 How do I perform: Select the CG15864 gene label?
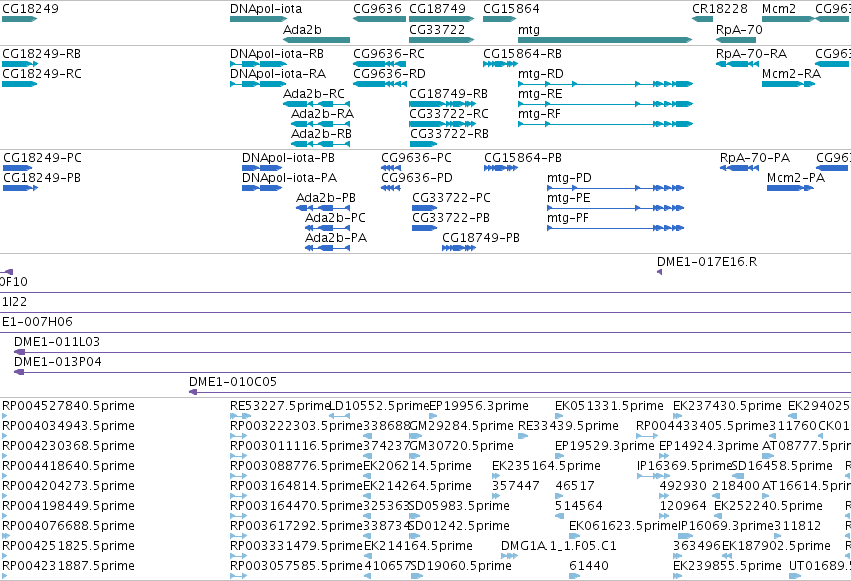coord(511,9)
